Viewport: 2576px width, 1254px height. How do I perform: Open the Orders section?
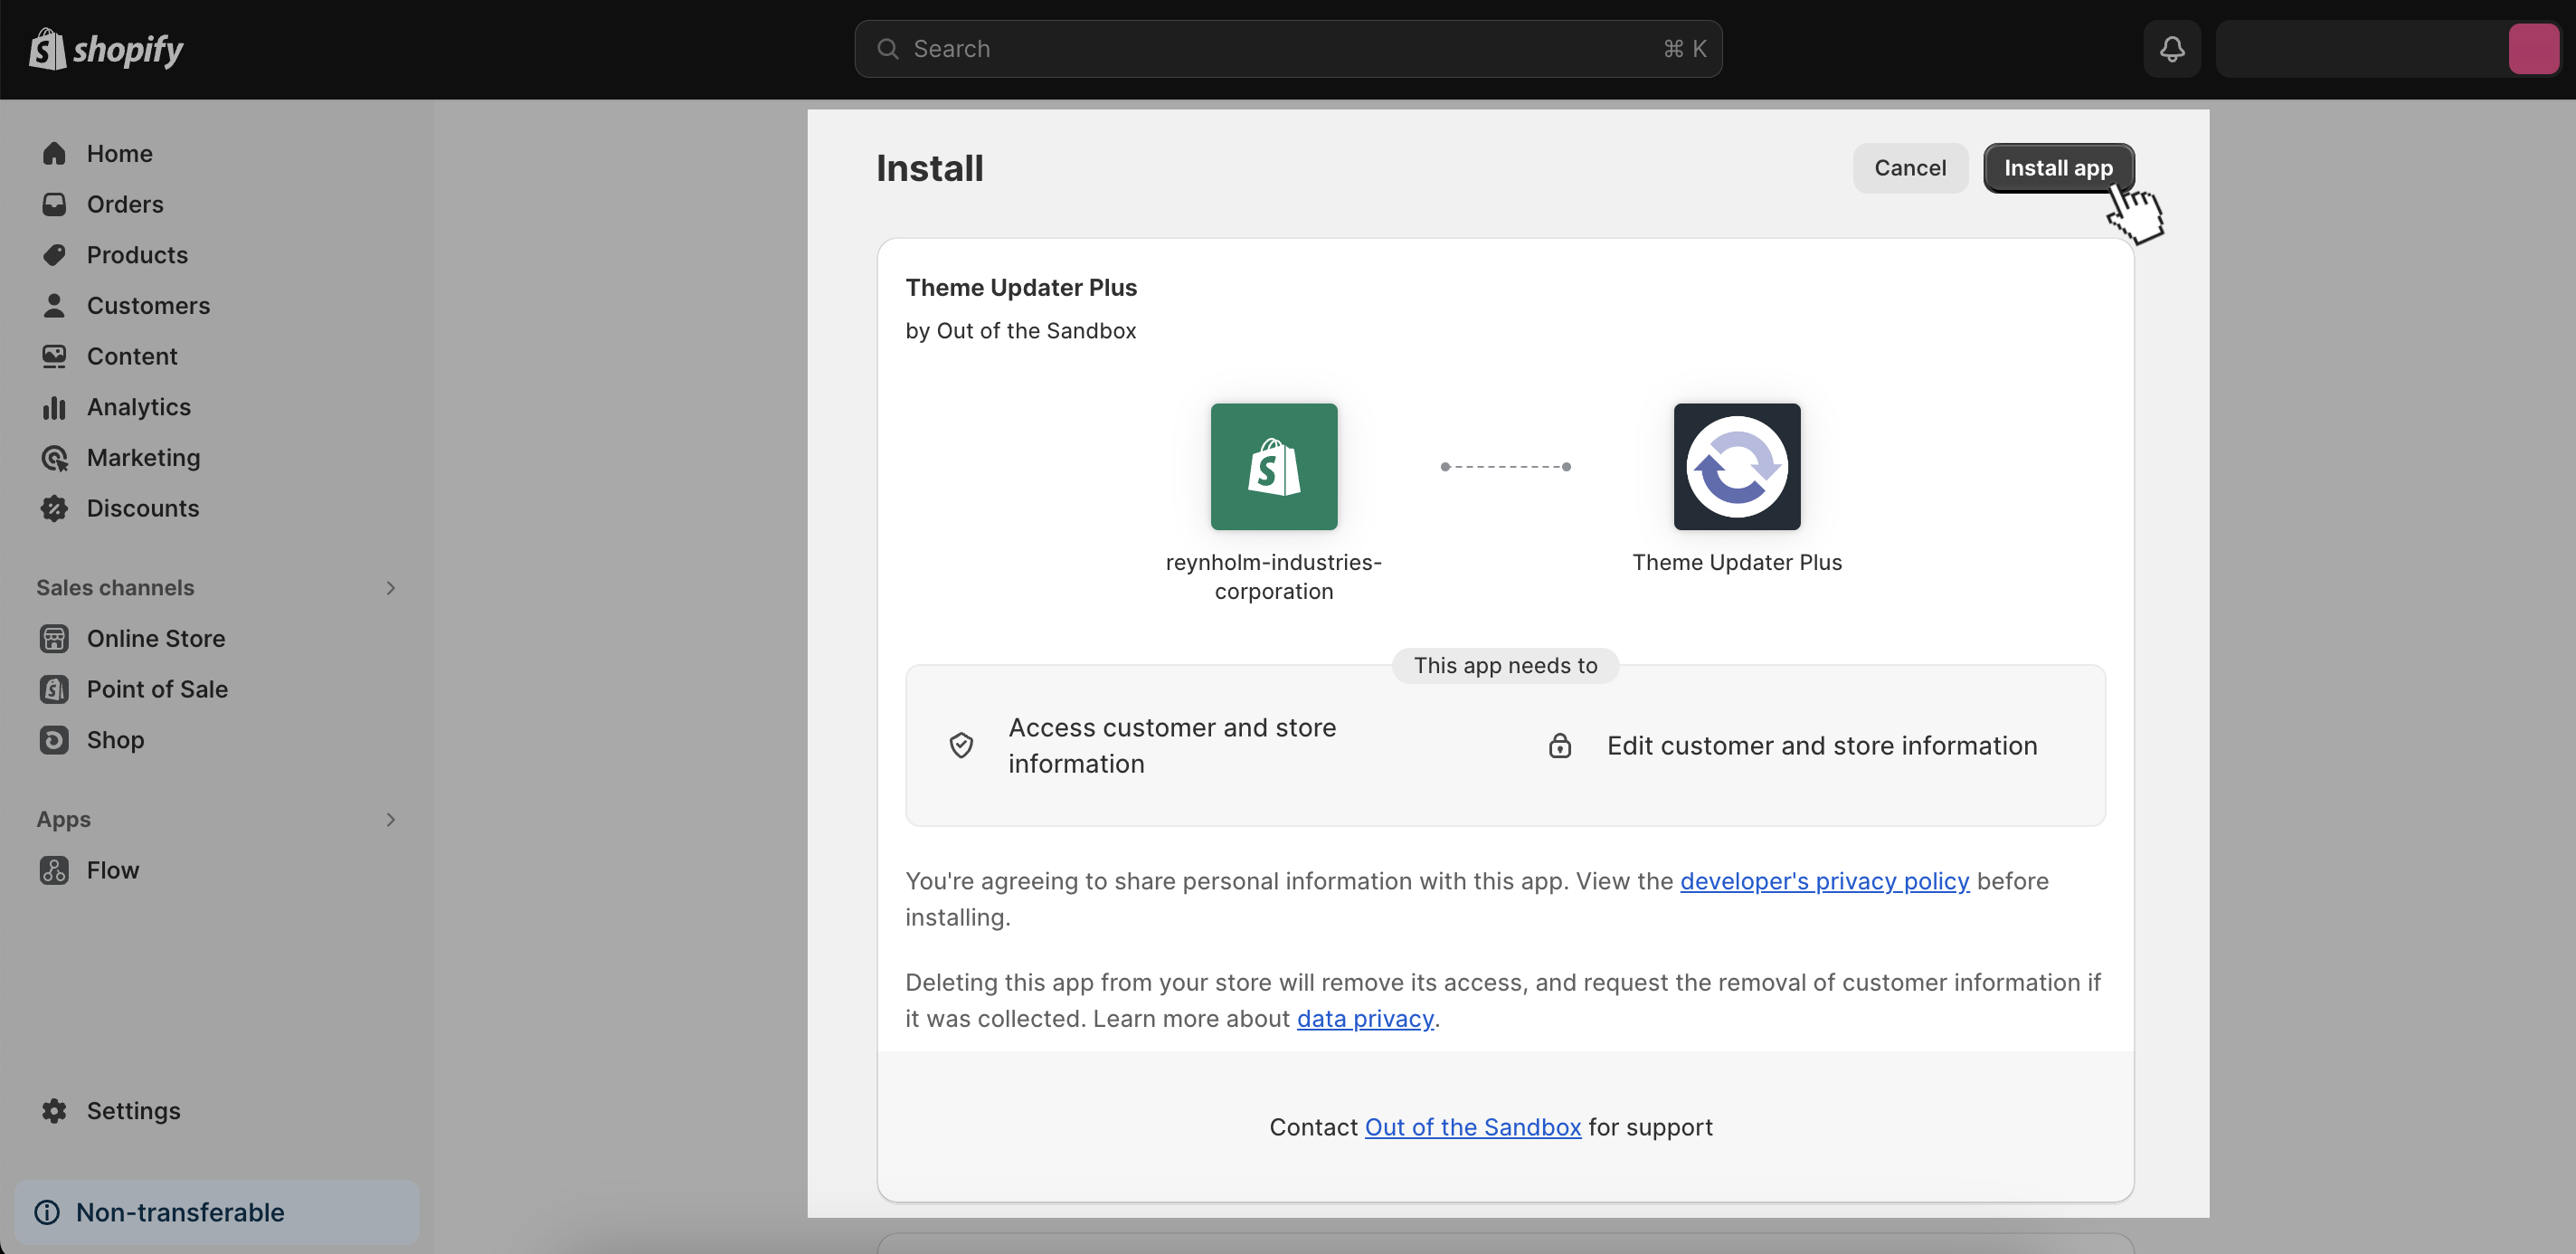[125, 204]
